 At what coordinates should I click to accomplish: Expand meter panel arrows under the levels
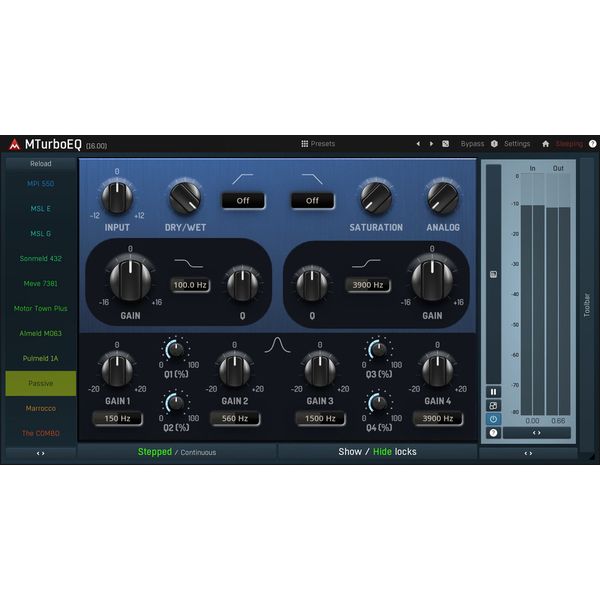(536, 433)
